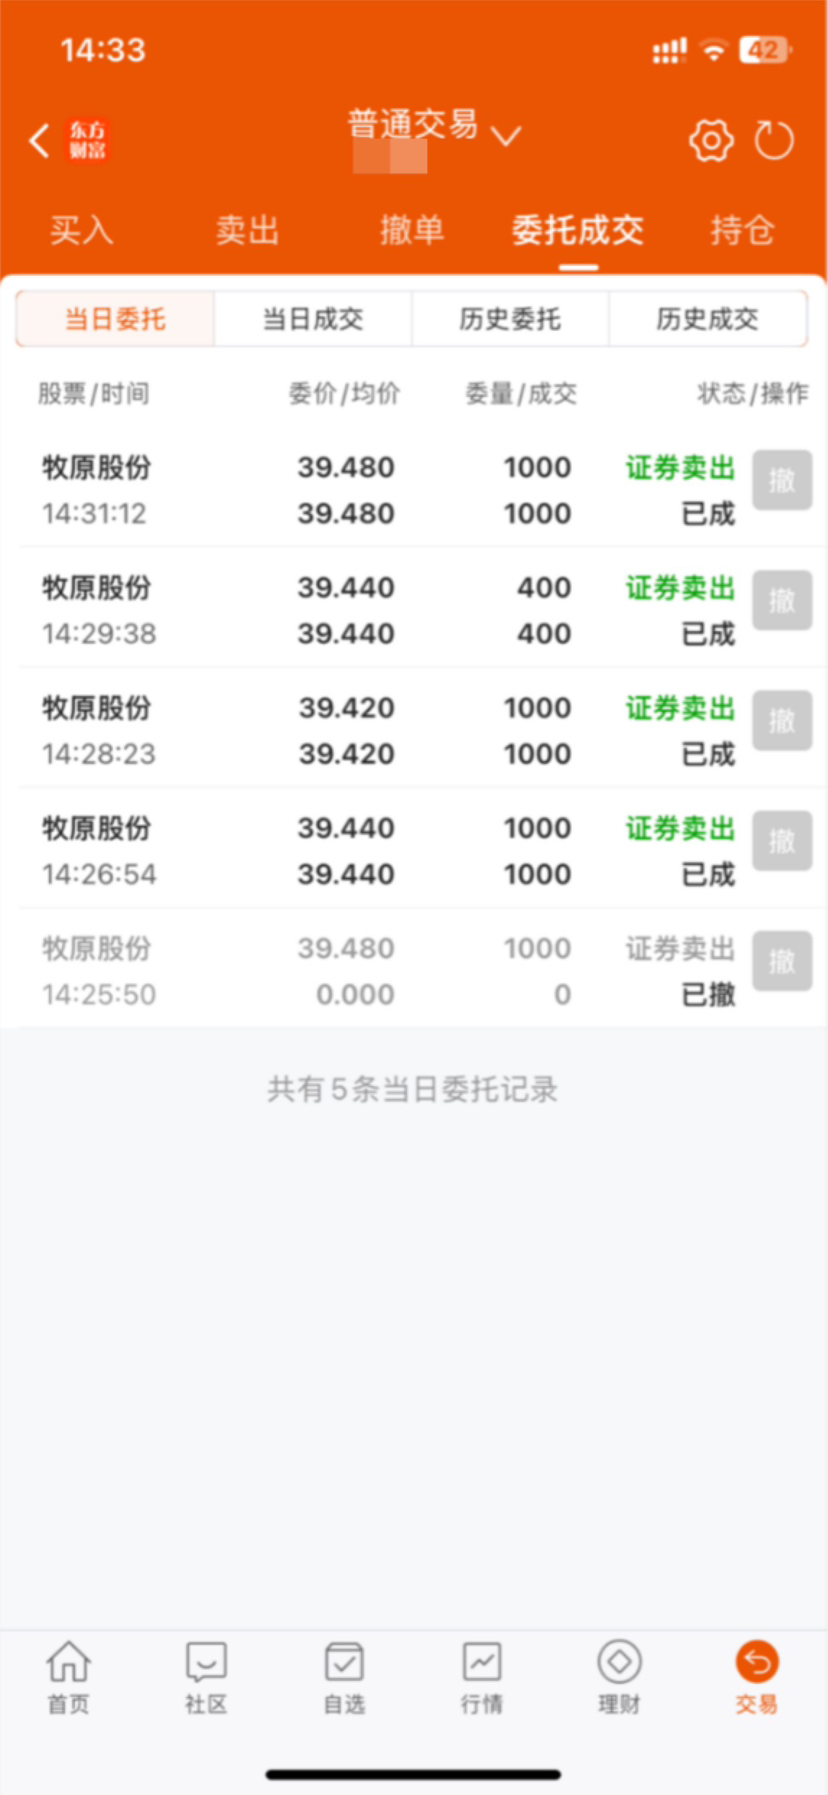Refresh the order list
Viewport: 828px width, 1795px height.
point(774,141)
